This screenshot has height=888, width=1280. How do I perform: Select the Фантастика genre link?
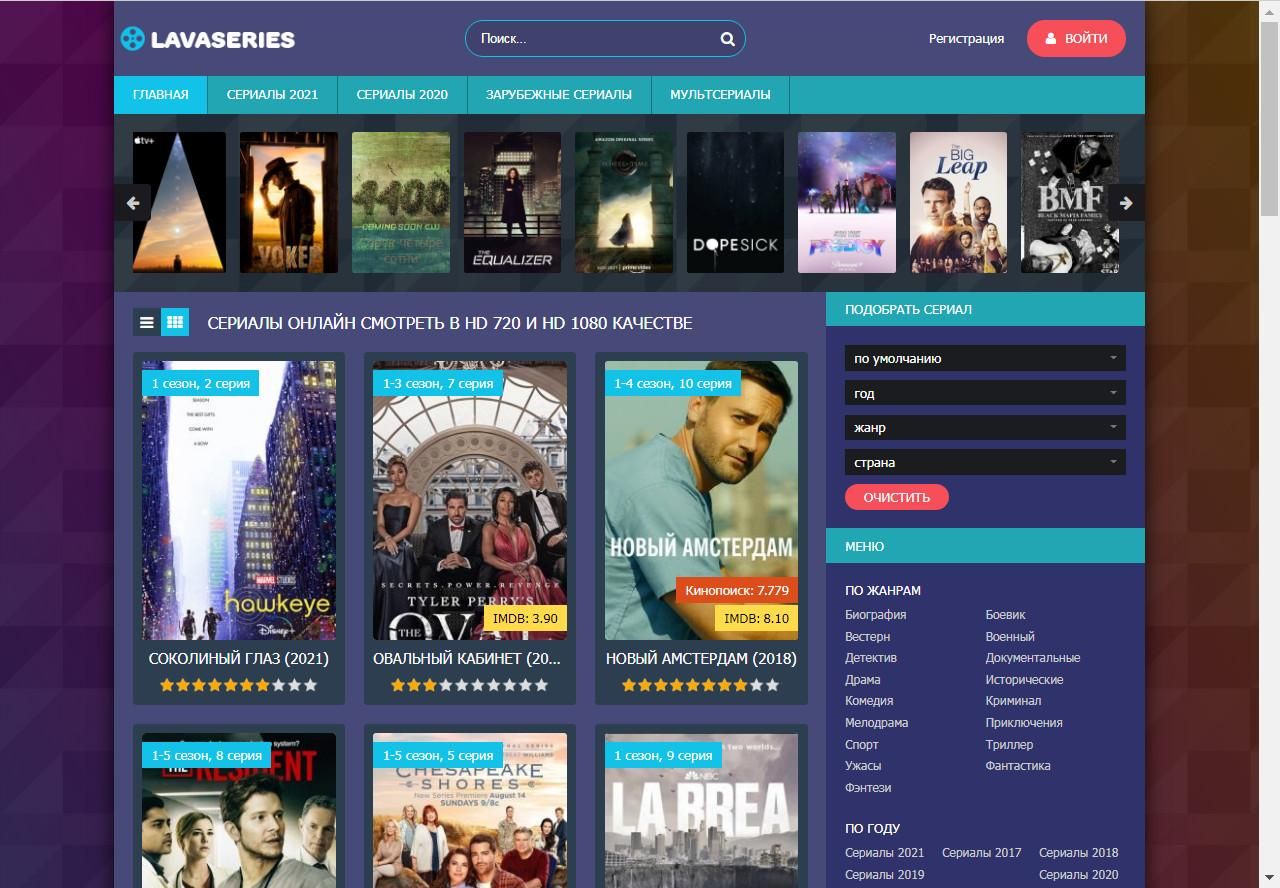click(1018, 766)
